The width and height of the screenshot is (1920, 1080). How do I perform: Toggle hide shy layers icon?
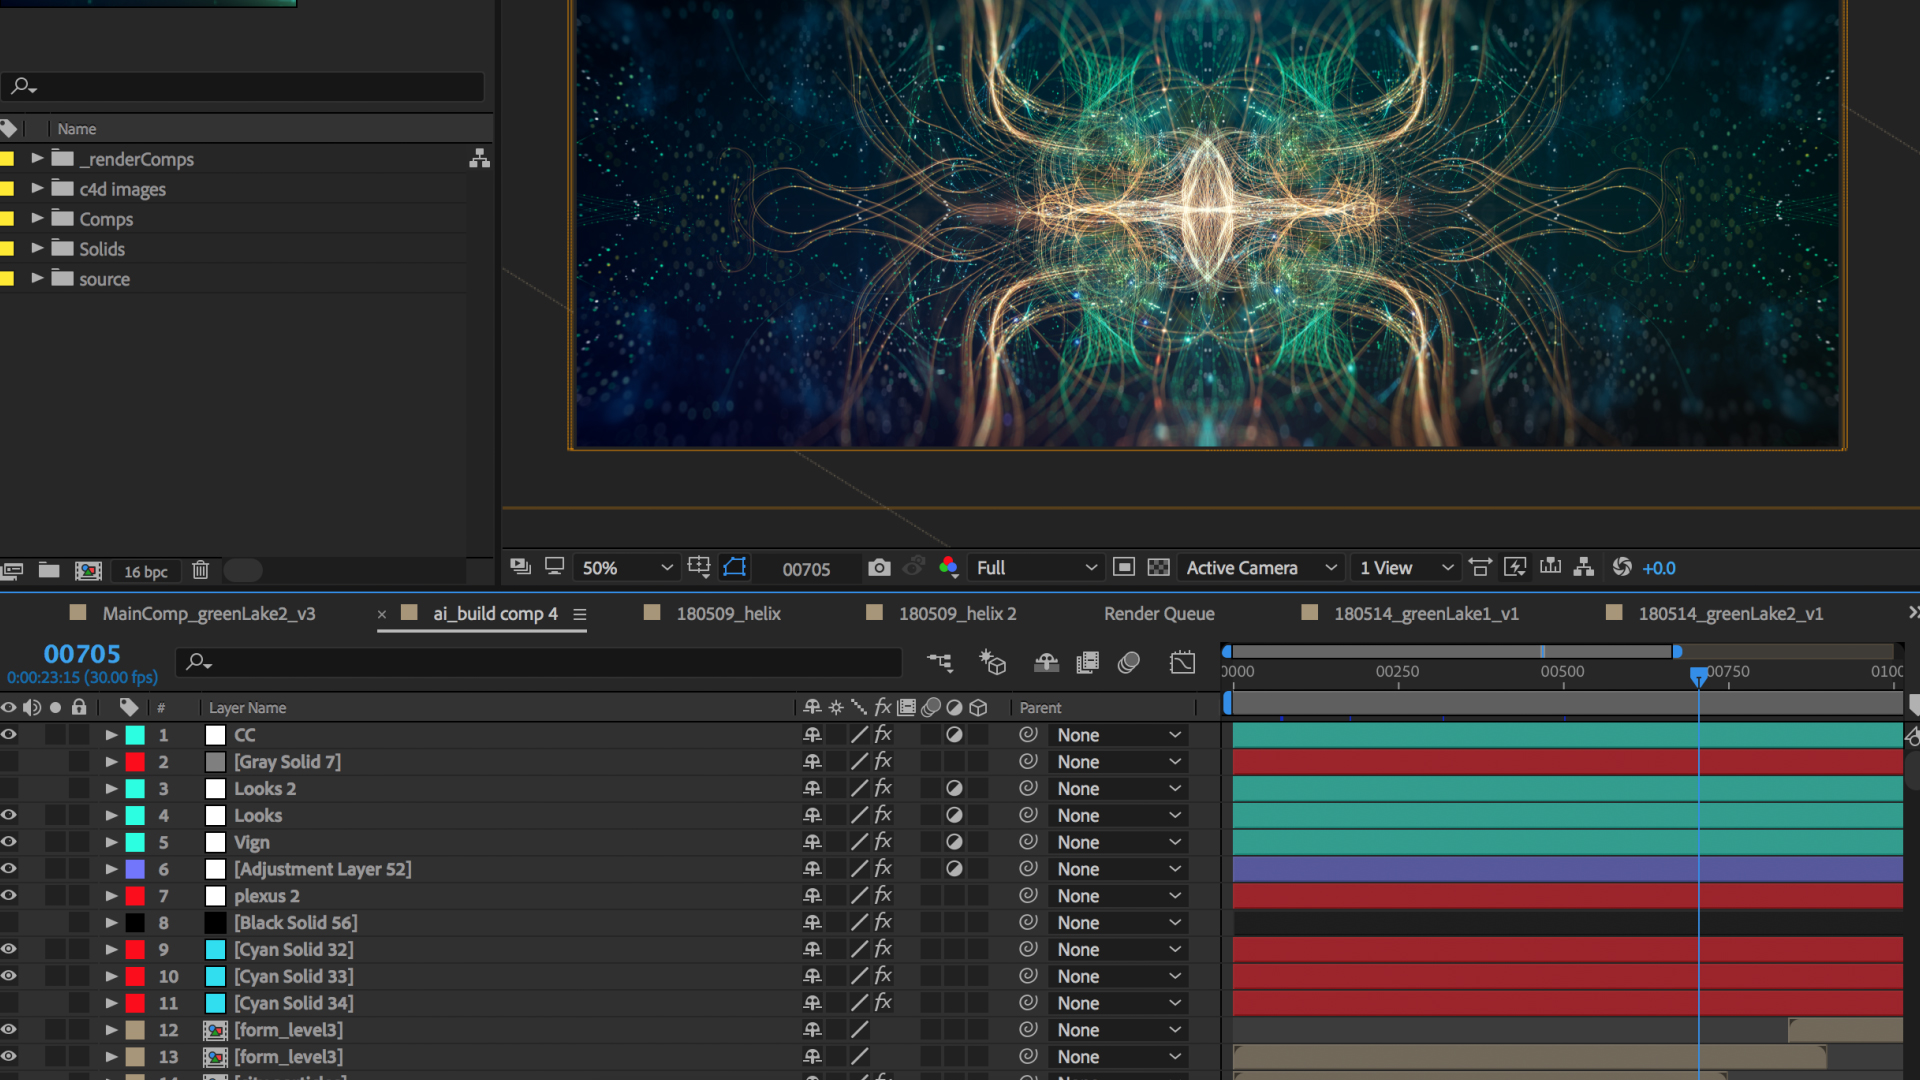click(1046, 662)
